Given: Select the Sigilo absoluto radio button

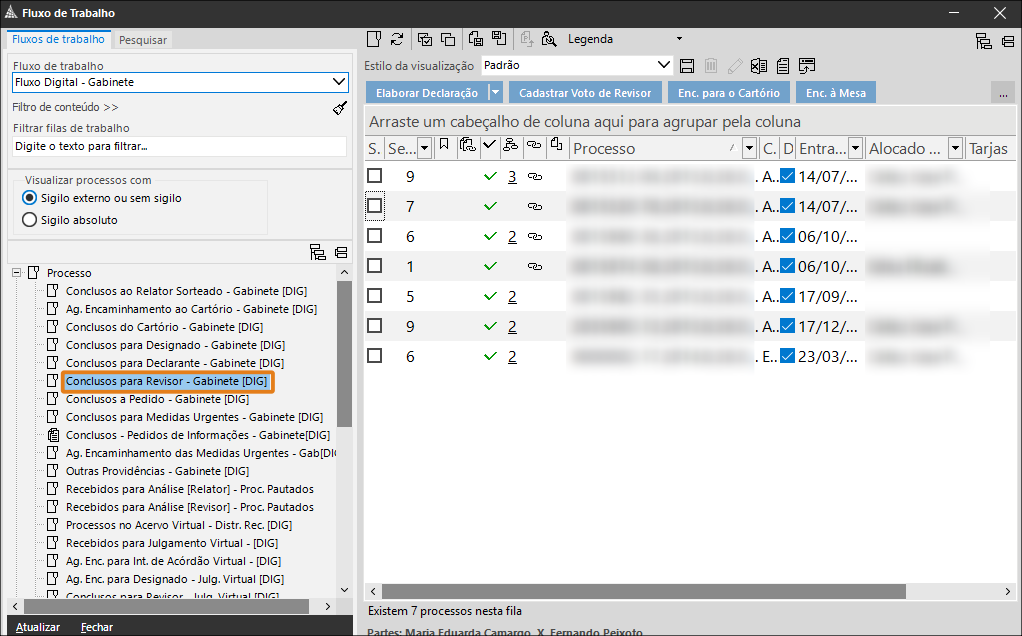Looking at the screenshot, I should pos(29,220).
